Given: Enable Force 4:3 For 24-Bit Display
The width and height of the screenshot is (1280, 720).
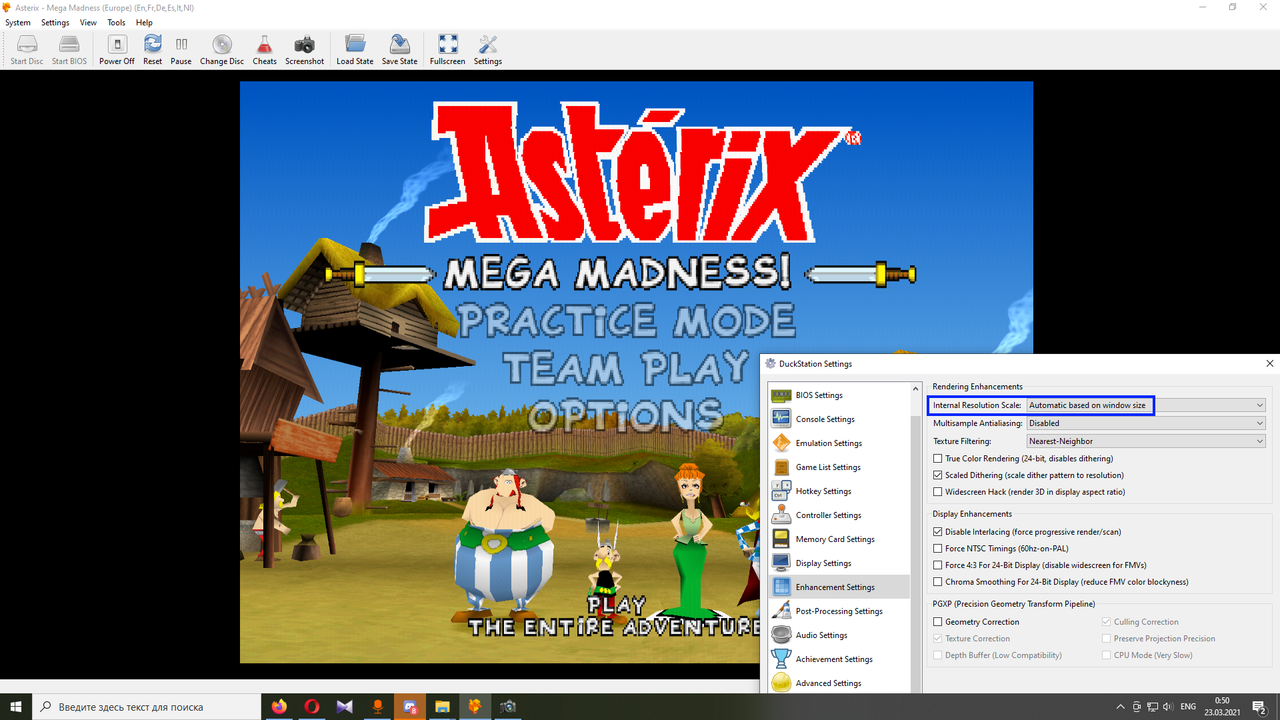Looking at the screenshot, I should pos(938,565).
